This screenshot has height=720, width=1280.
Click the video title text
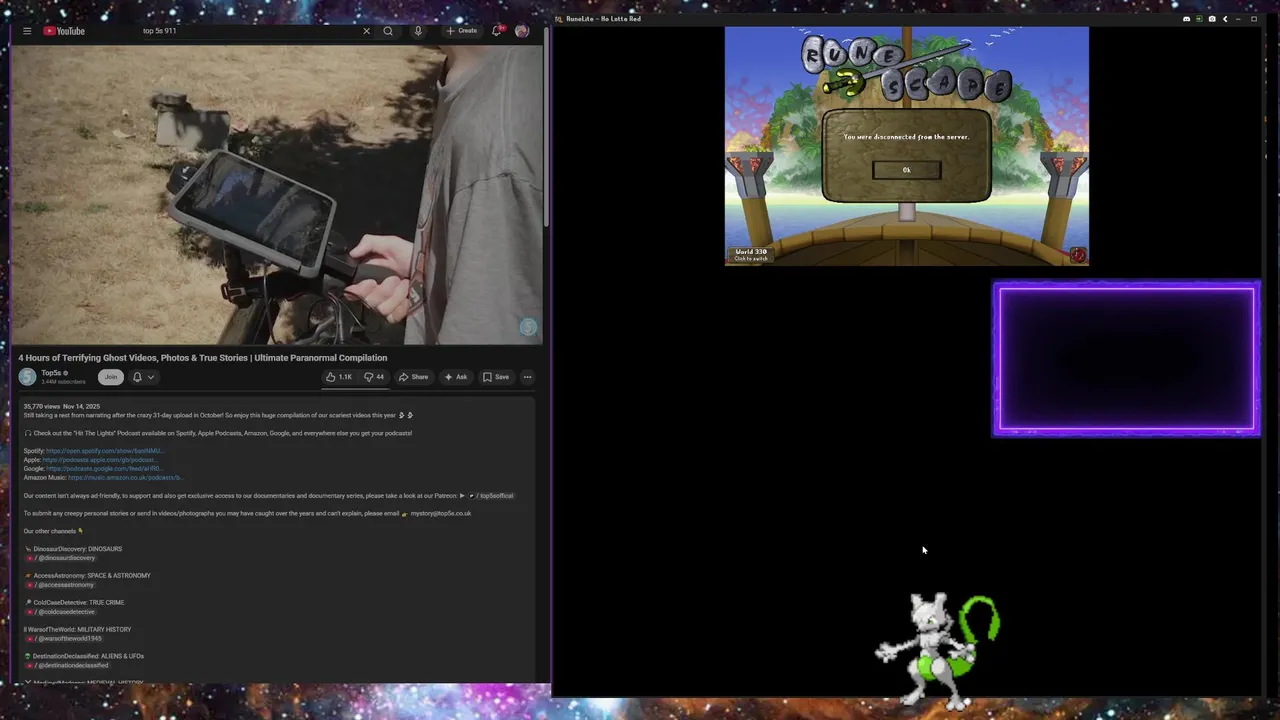coord(203,358)
